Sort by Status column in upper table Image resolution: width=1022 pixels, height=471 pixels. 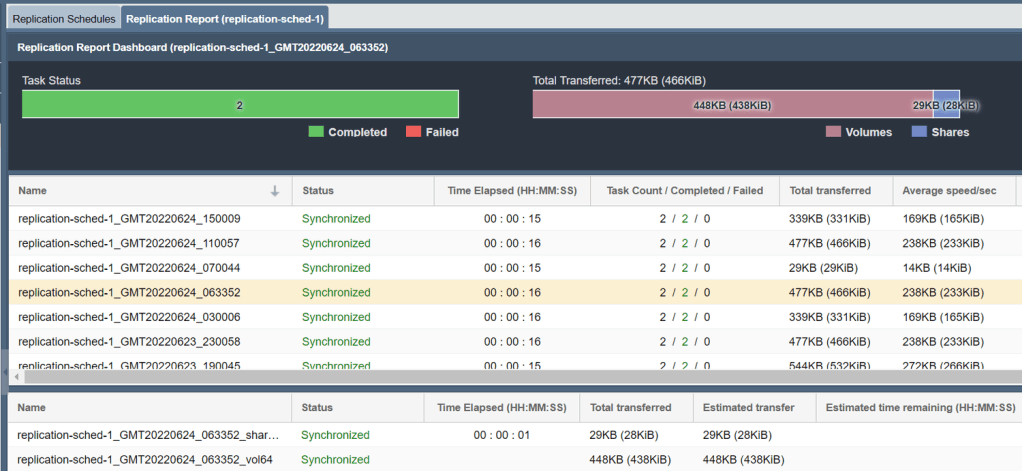318,191
